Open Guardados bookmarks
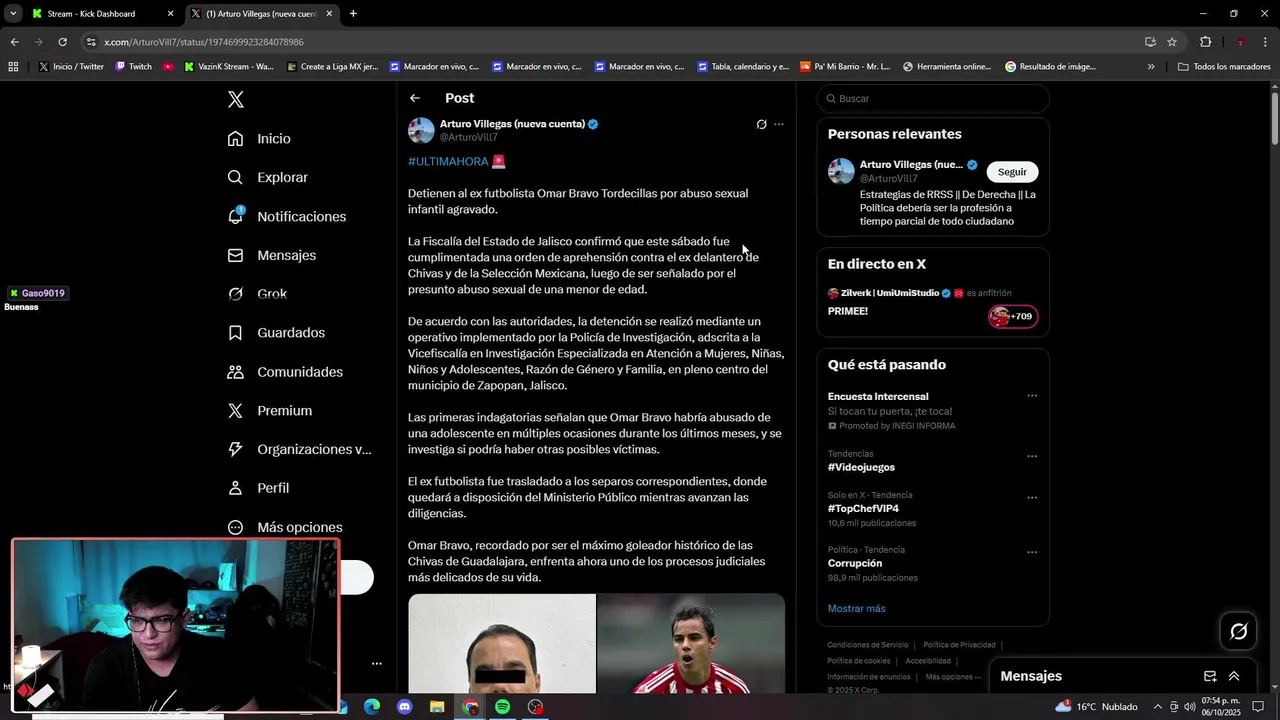The width and height of the screenshot is (1280, 720). (x=275, y=333)
